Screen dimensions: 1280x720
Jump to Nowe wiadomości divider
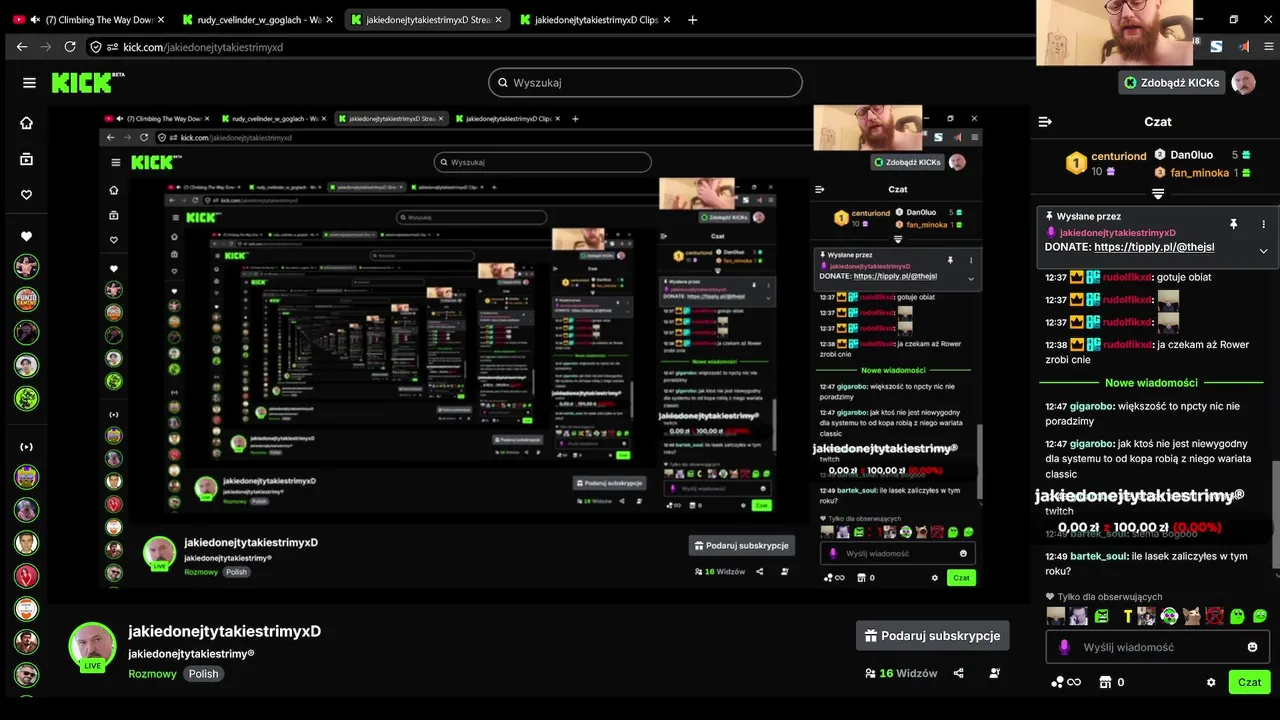pyautogui.click(x=1151, y=383)
